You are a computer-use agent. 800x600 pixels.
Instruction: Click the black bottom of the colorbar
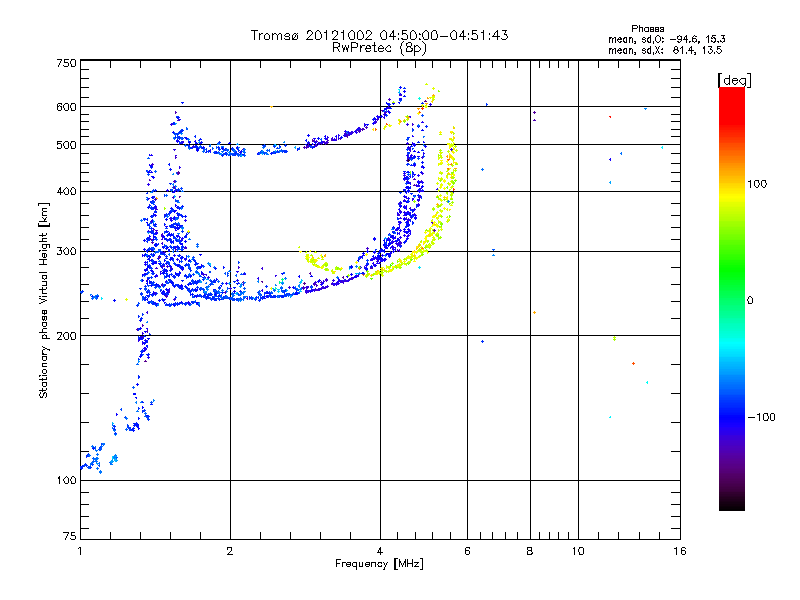pos(732,503)
